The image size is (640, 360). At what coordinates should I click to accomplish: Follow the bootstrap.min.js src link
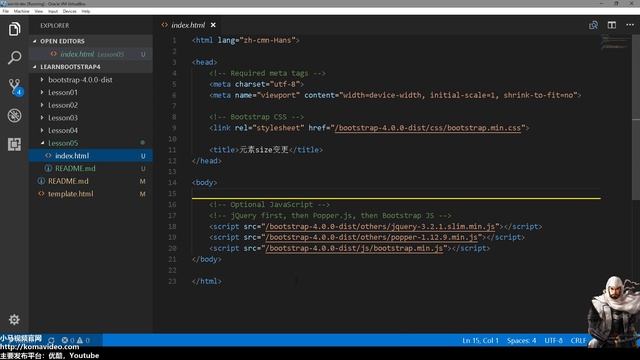354,248
